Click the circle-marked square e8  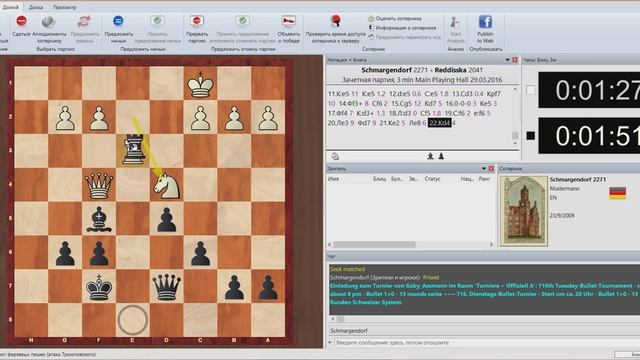tap(133, 320)
